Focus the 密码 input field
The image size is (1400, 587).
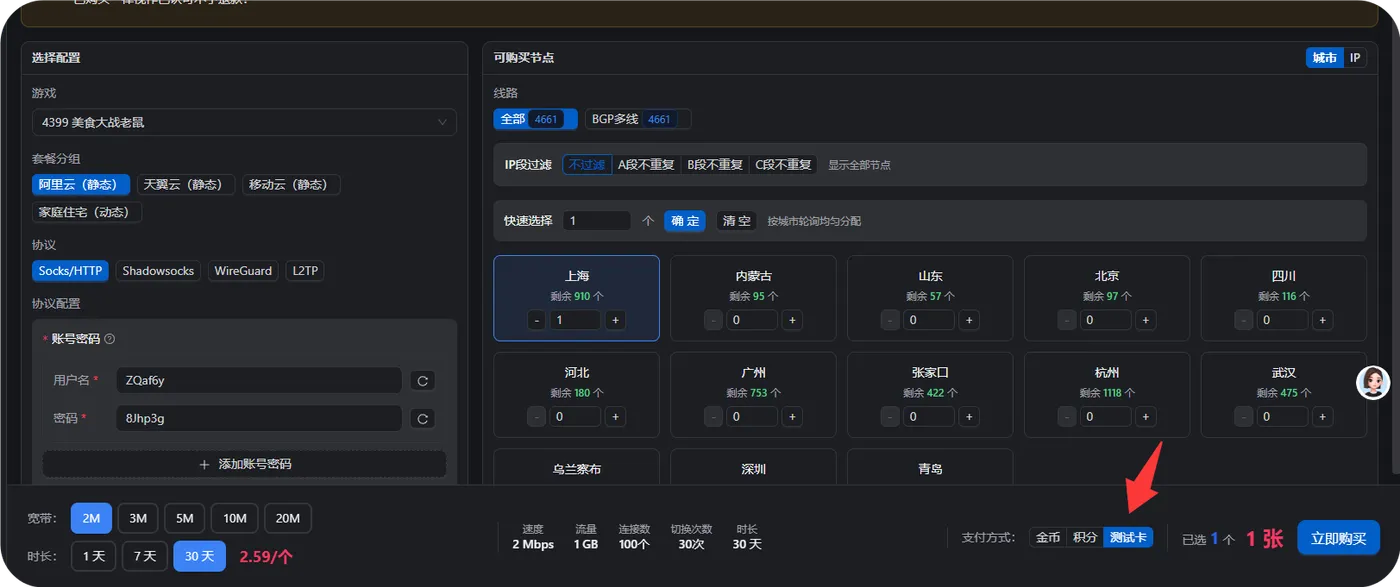point(259,419)
